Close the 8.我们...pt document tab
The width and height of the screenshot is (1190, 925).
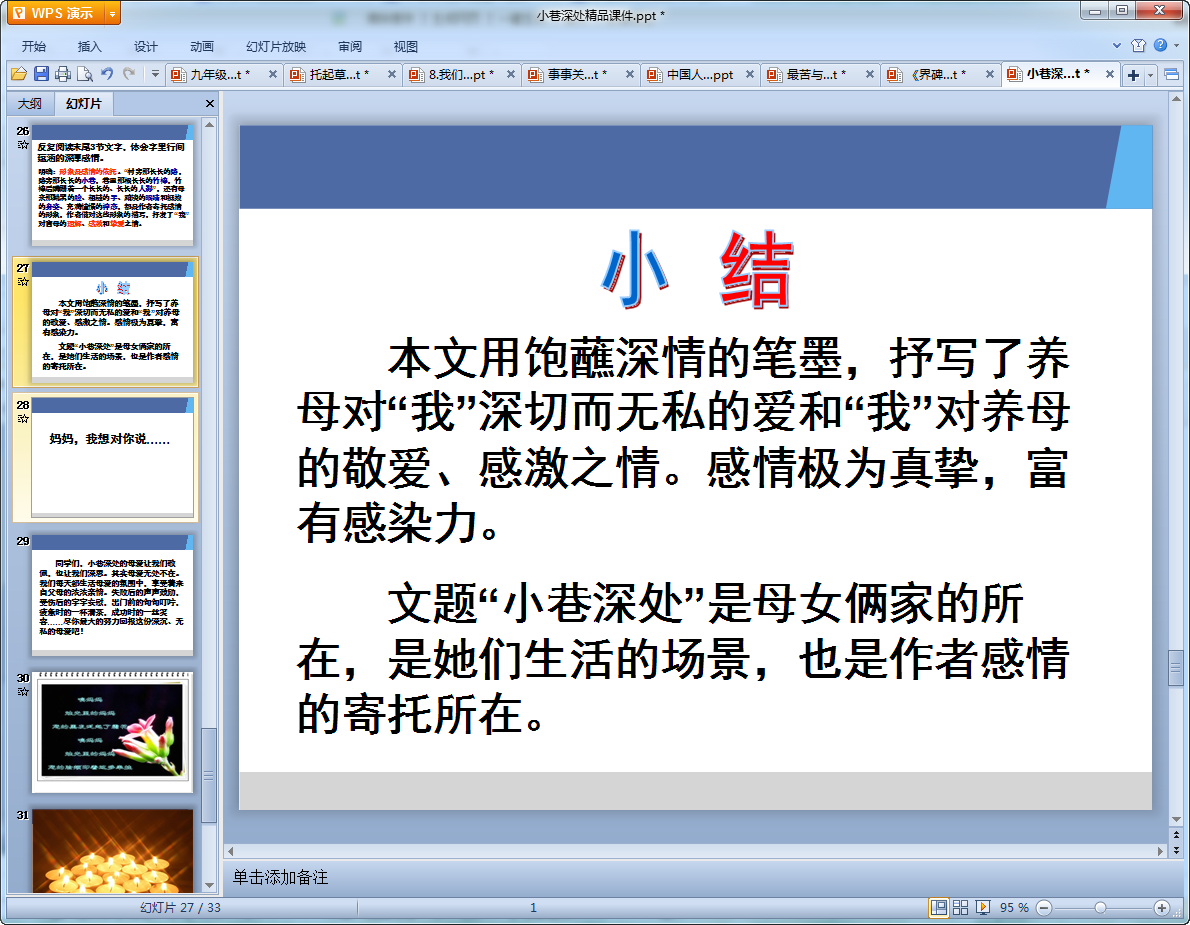pyautogui.click(x=511, y=74)
